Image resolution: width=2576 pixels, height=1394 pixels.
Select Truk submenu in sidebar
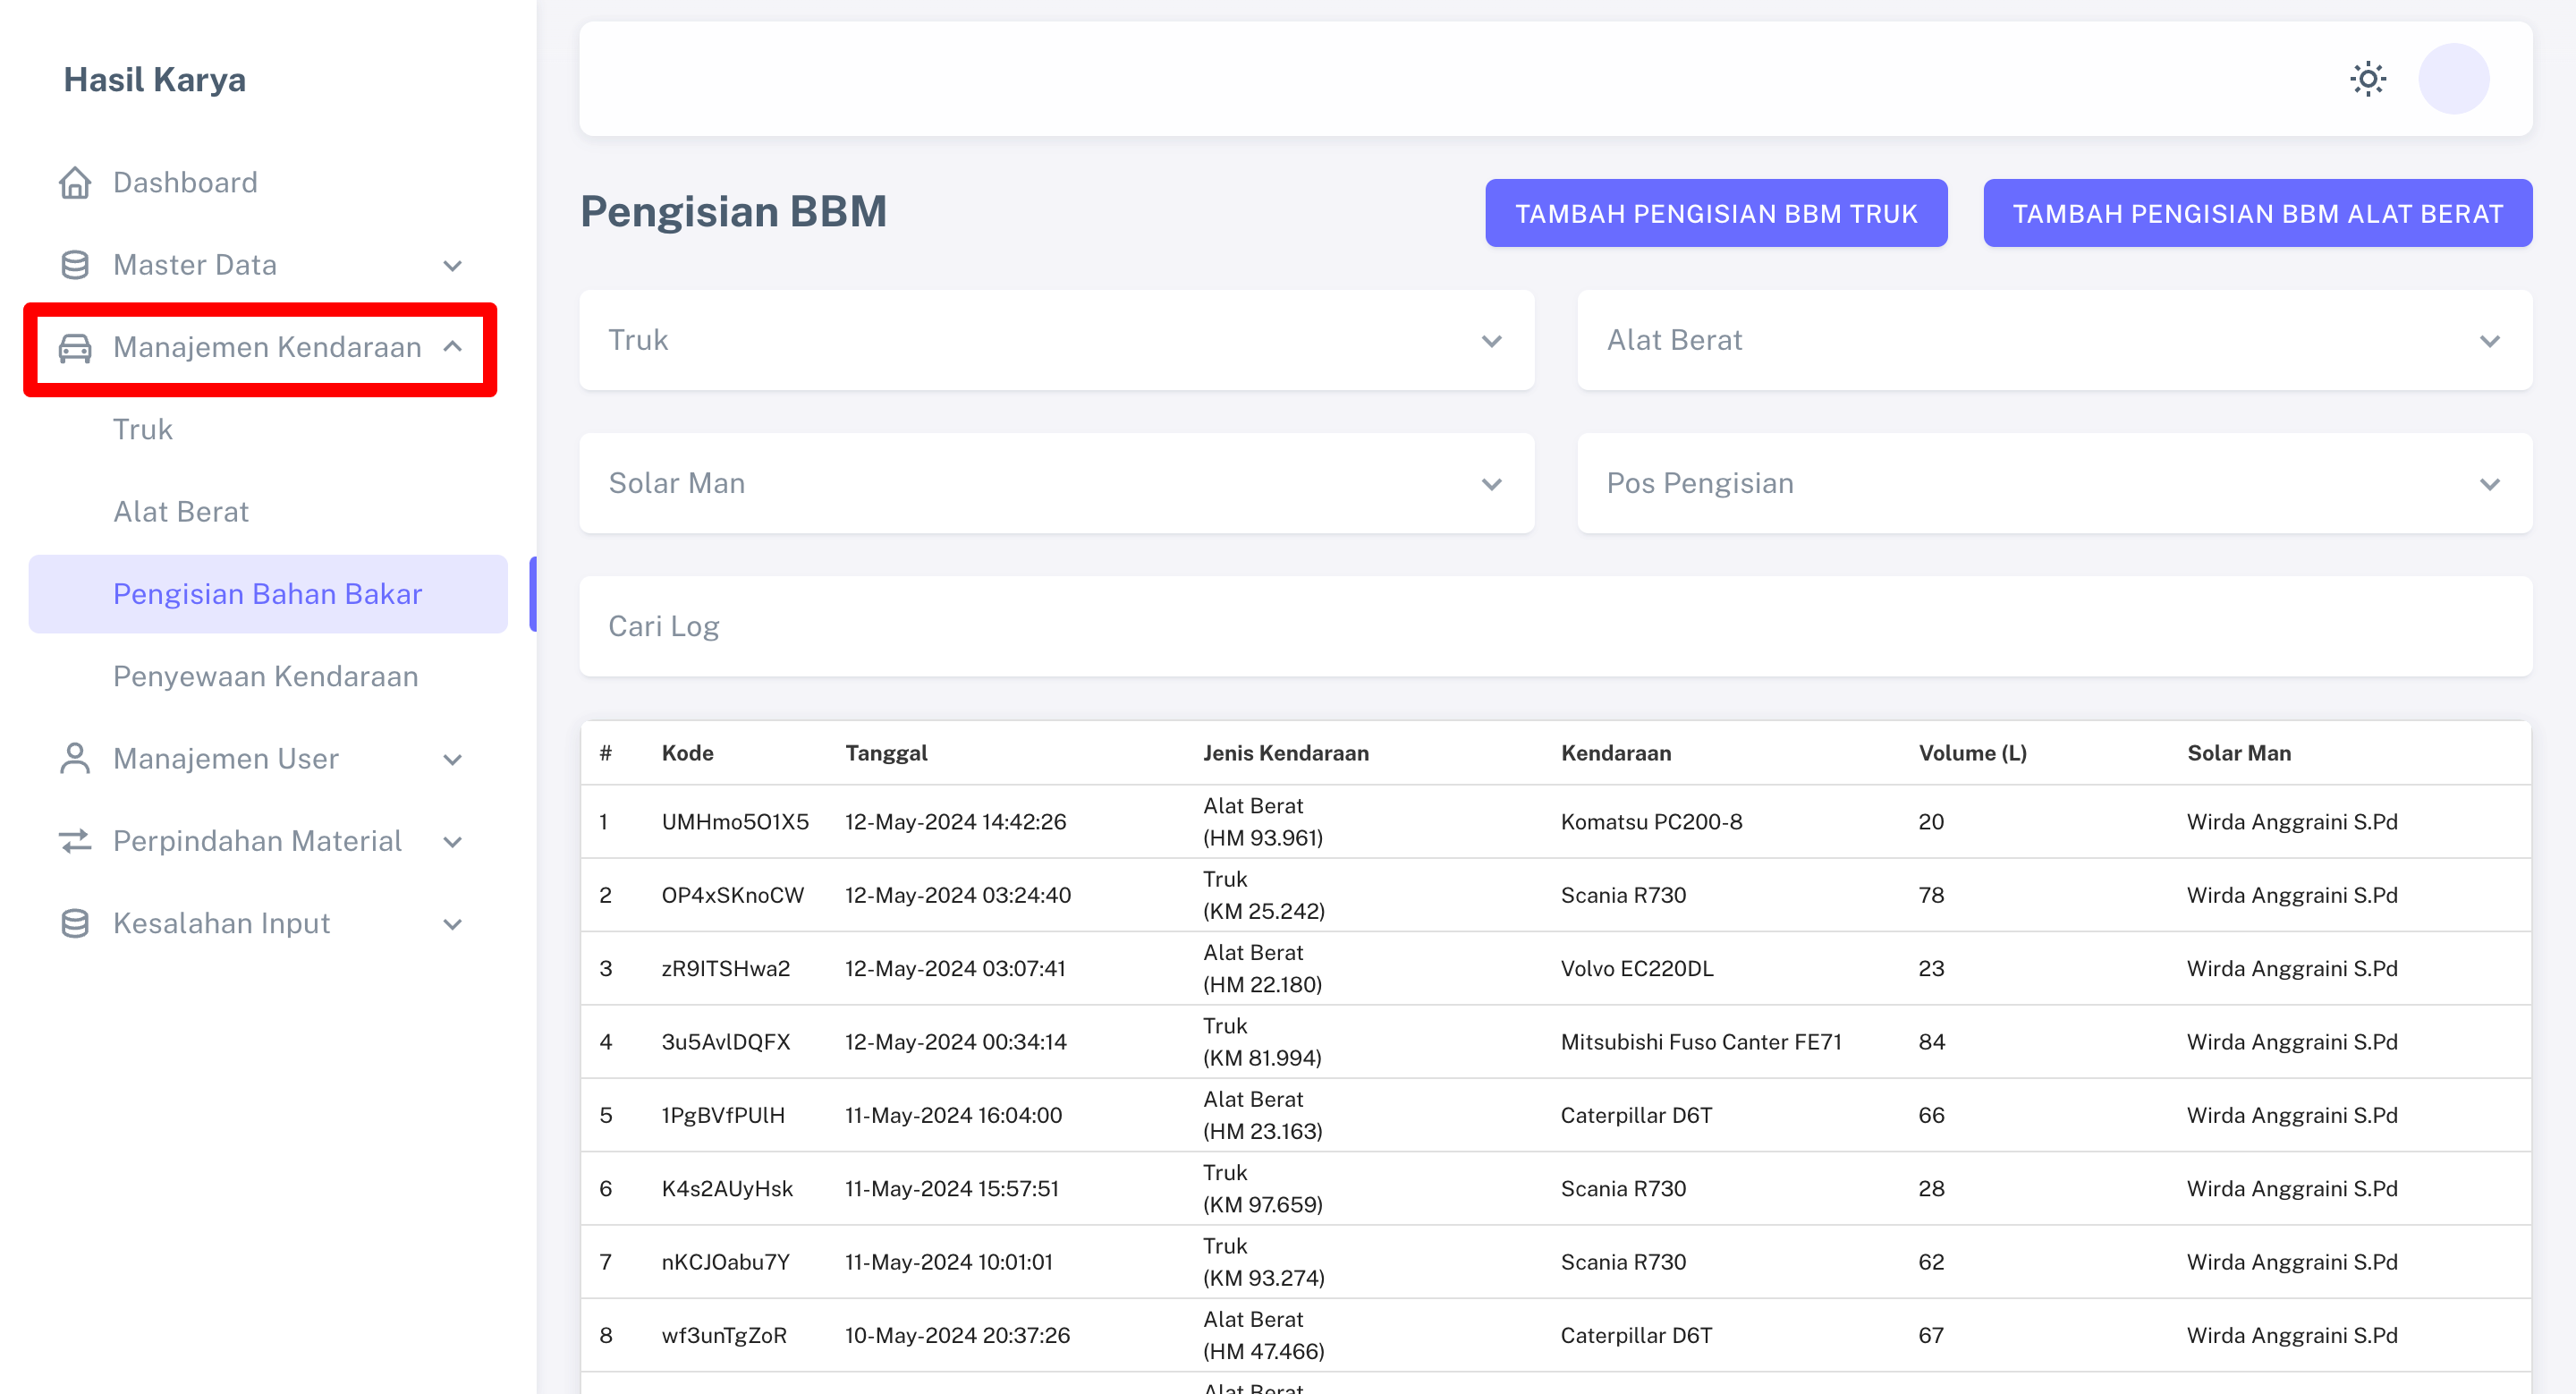143,429
